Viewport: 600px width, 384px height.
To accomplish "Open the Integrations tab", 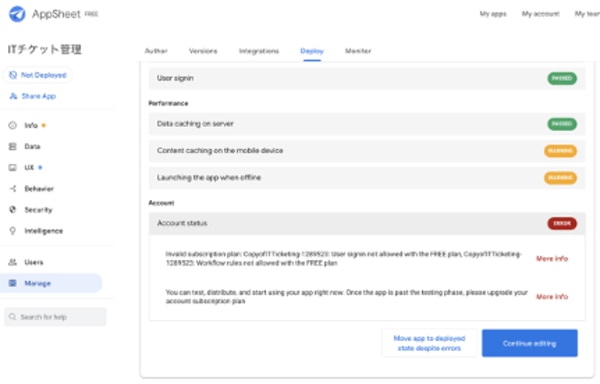I will point(259,51).
